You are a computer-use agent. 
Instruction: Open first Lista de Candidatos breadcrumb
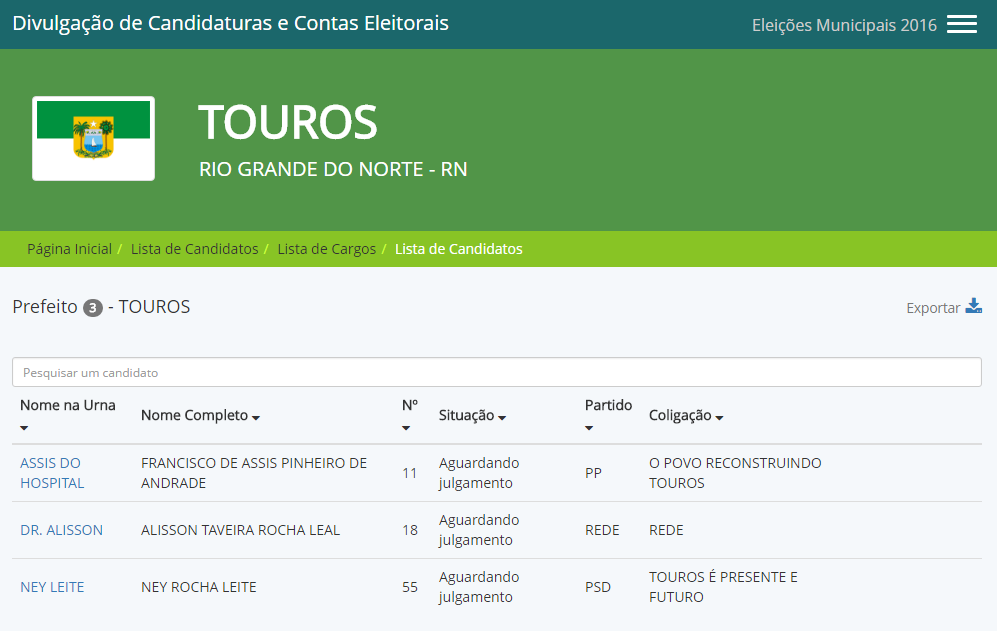(x=194, y=249)
